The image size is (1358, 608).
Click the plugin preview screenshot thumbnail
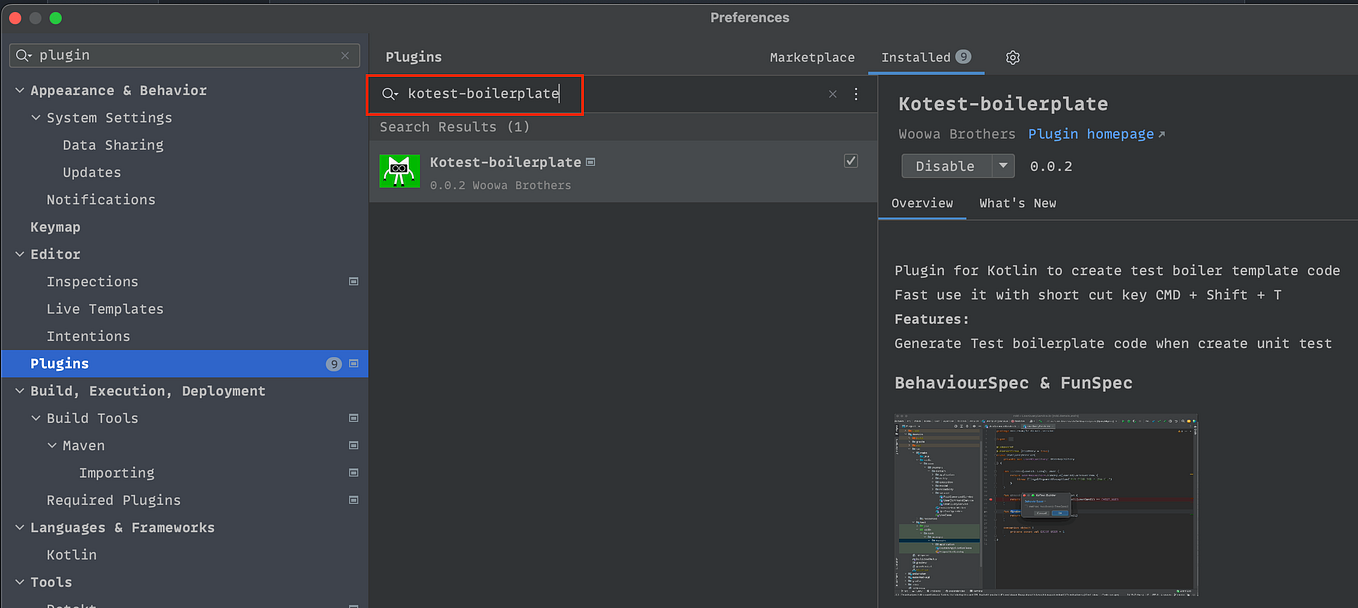click(1045, 504)
